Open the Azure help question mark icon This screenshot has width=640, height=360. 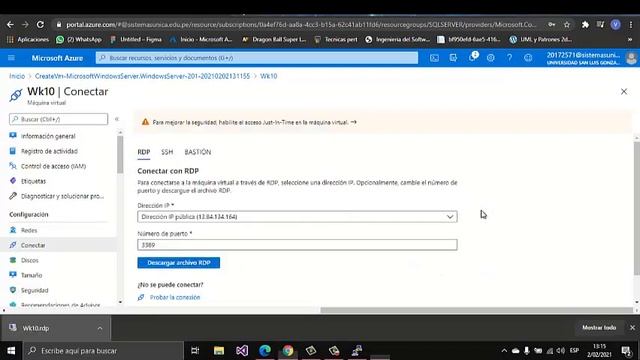click(509, 58)
